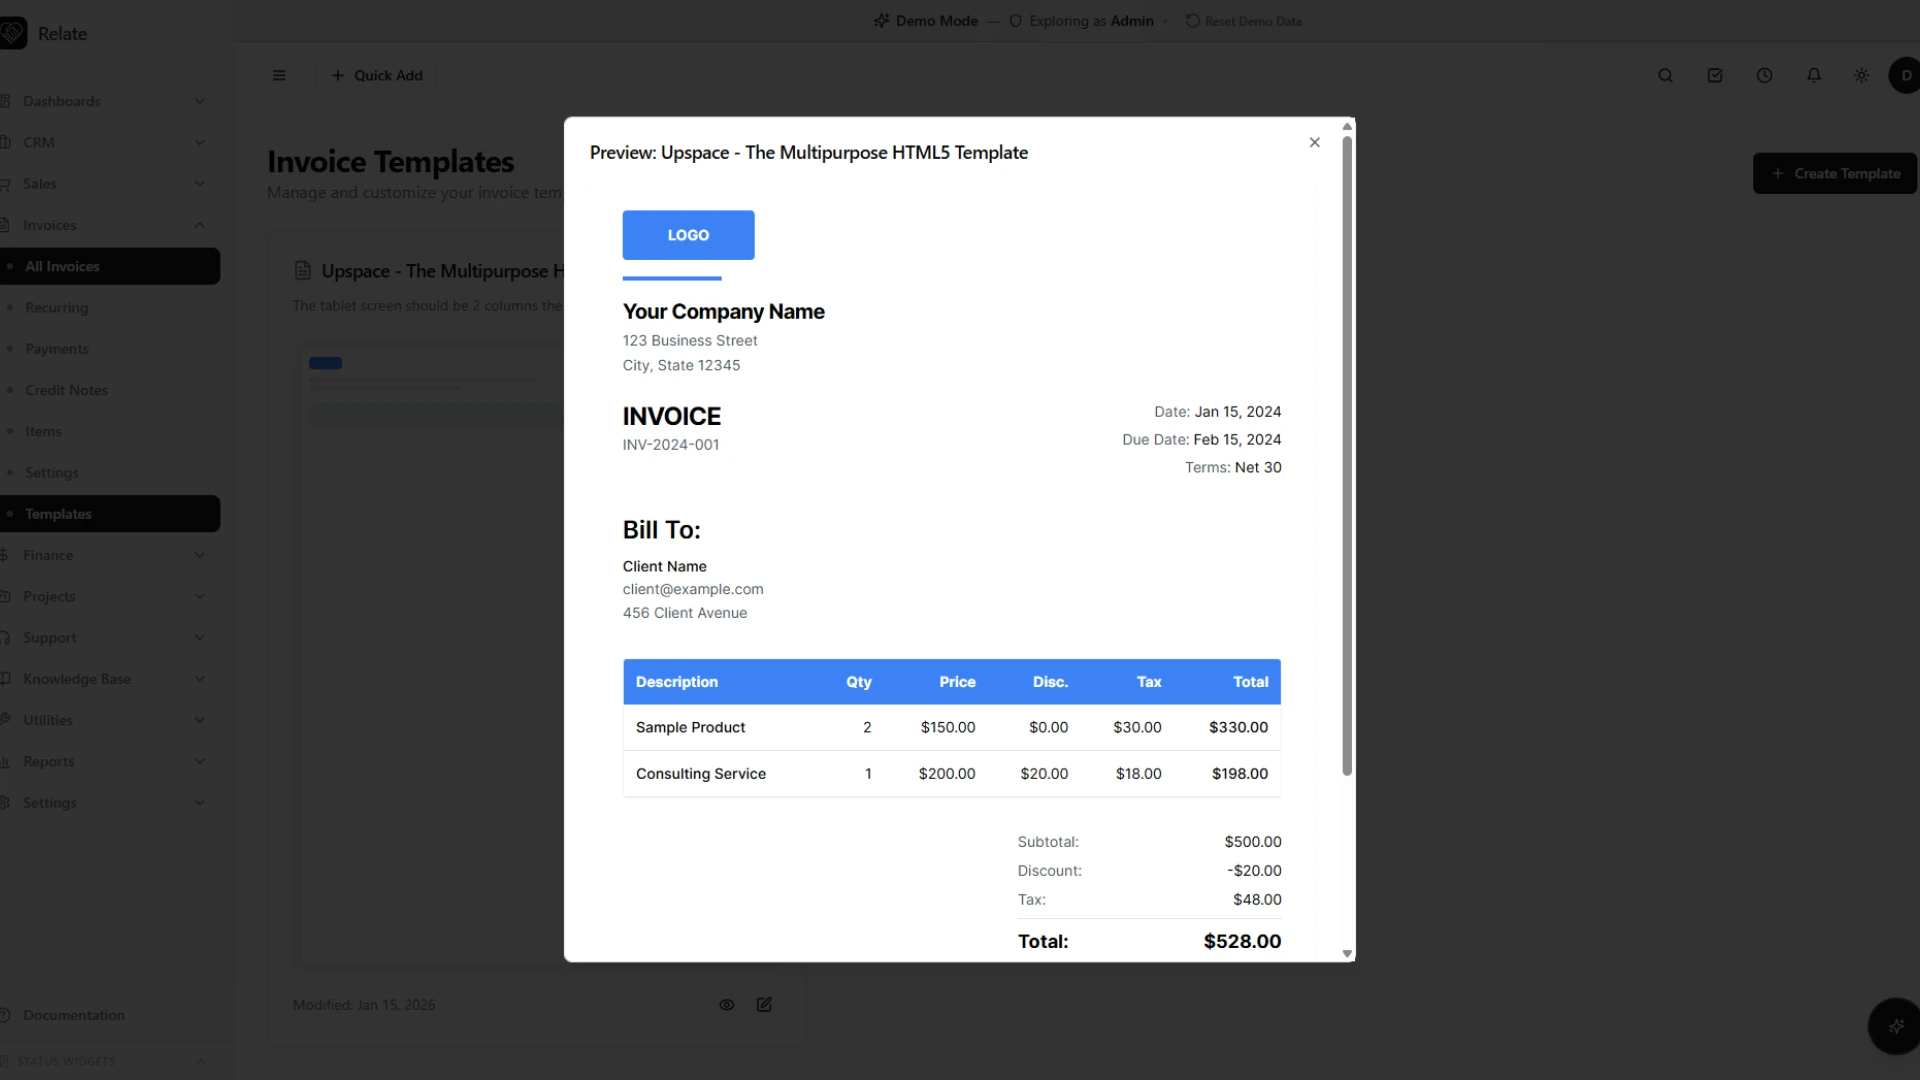Open the notifications bell
Image resolution: width=1920 pixels, height=1080 pixels.
pyautogui.click(x=1813, y=75)
